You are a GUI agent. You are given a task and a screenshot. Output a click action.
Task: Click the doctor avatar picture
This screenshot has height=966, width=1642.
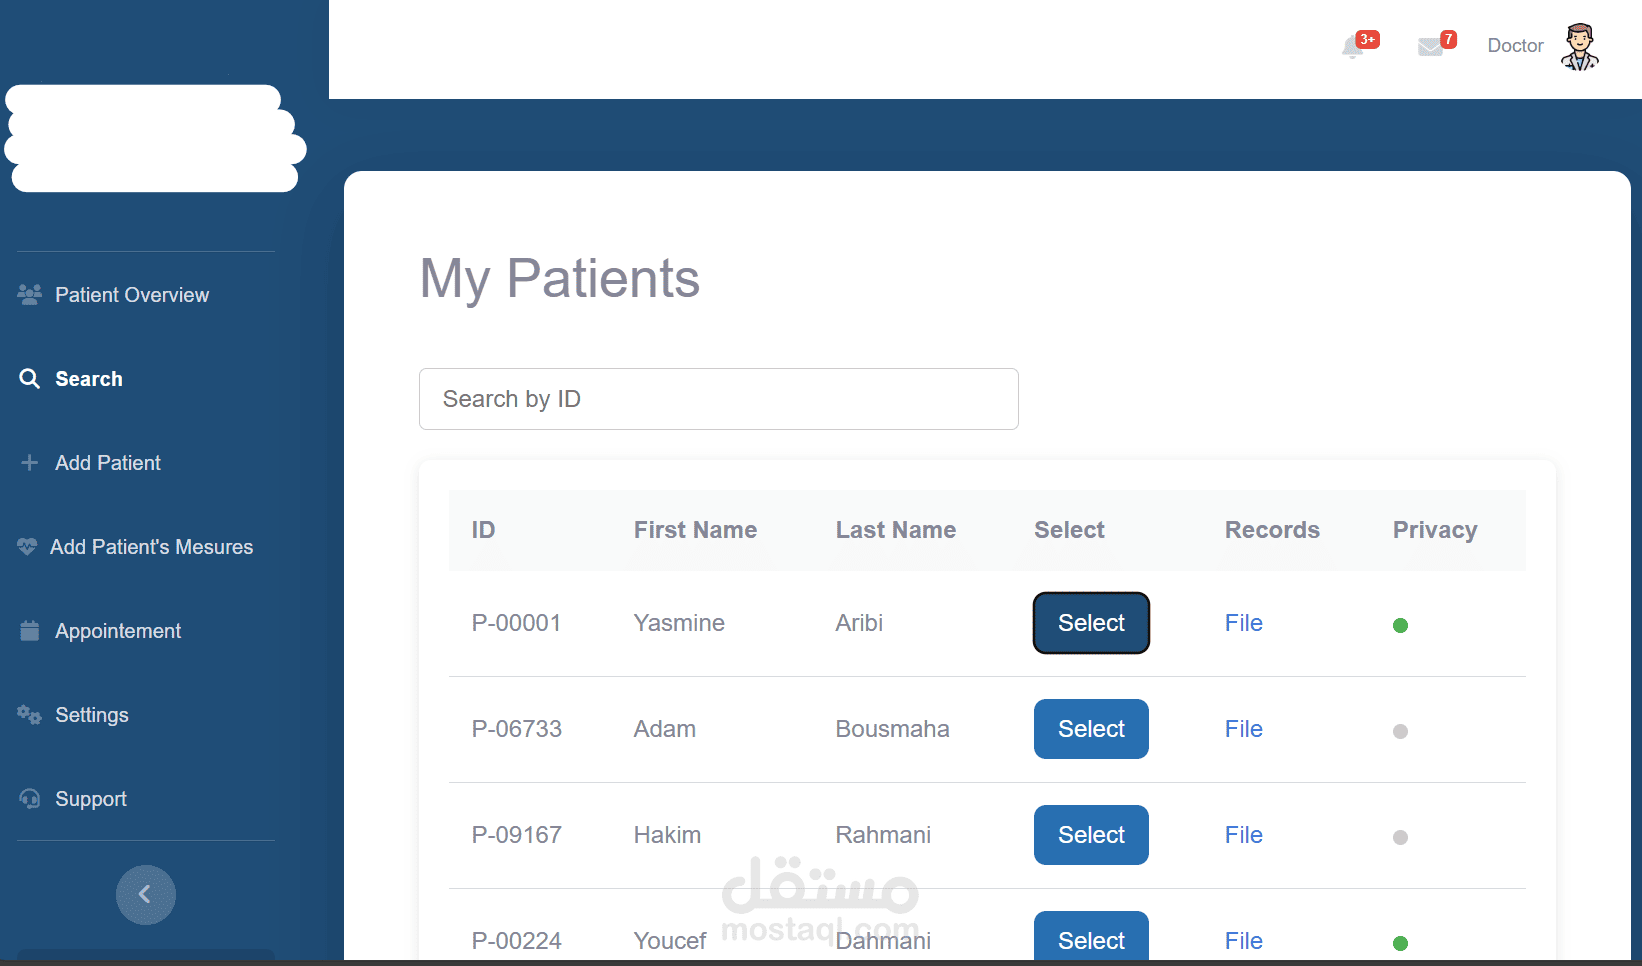click(x=1580, y=46)
